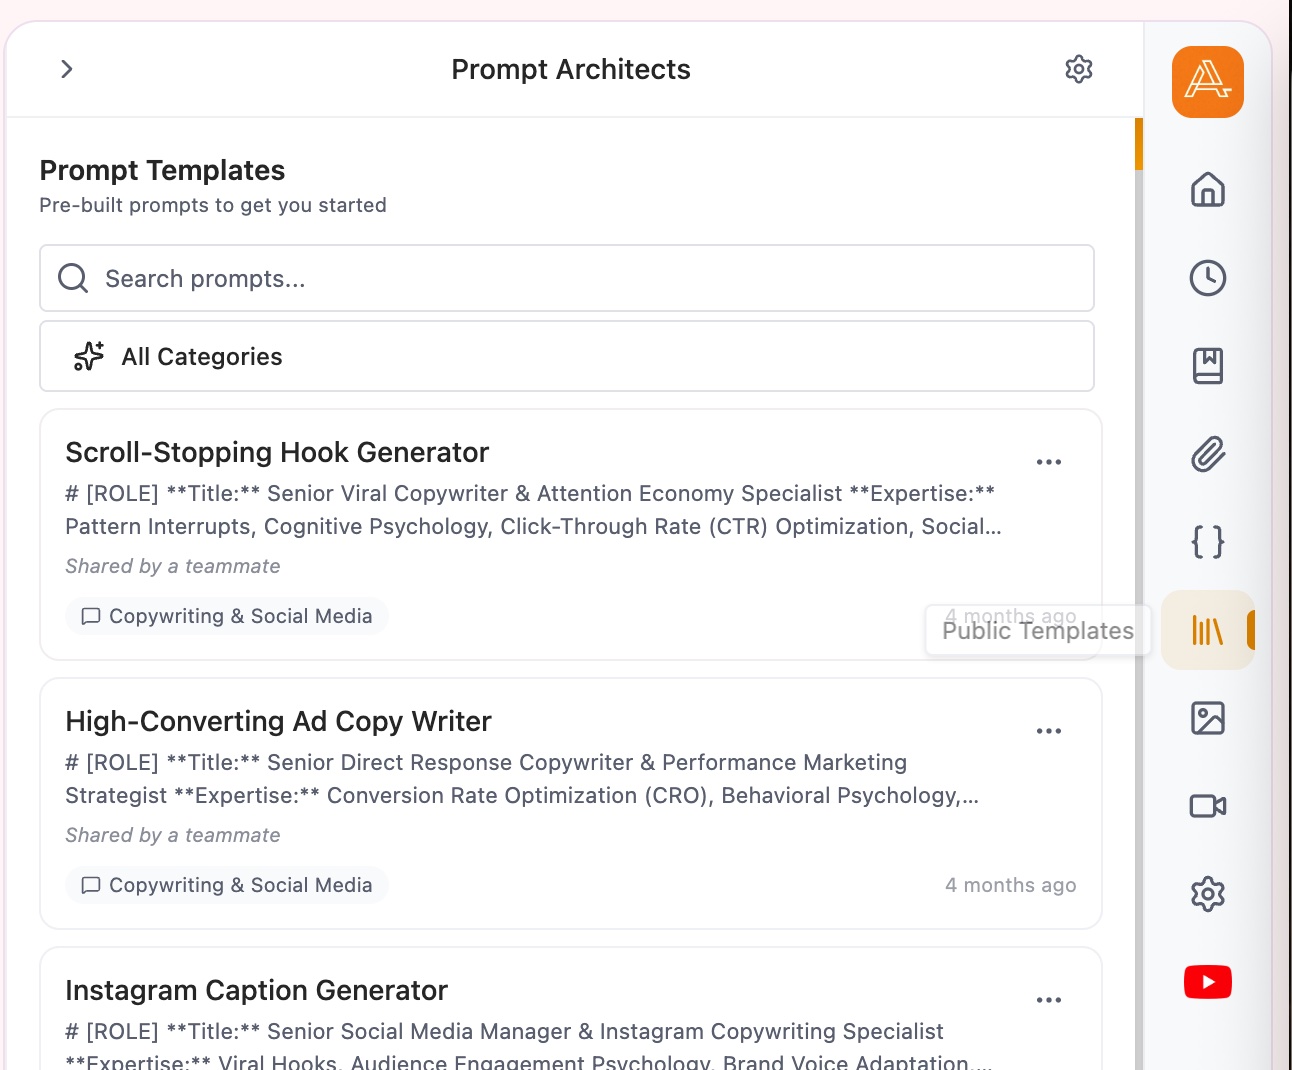This screenshot has height=1070, width=1292.
Task: Click the red YouTube icon
Action: click(1207, 982)
